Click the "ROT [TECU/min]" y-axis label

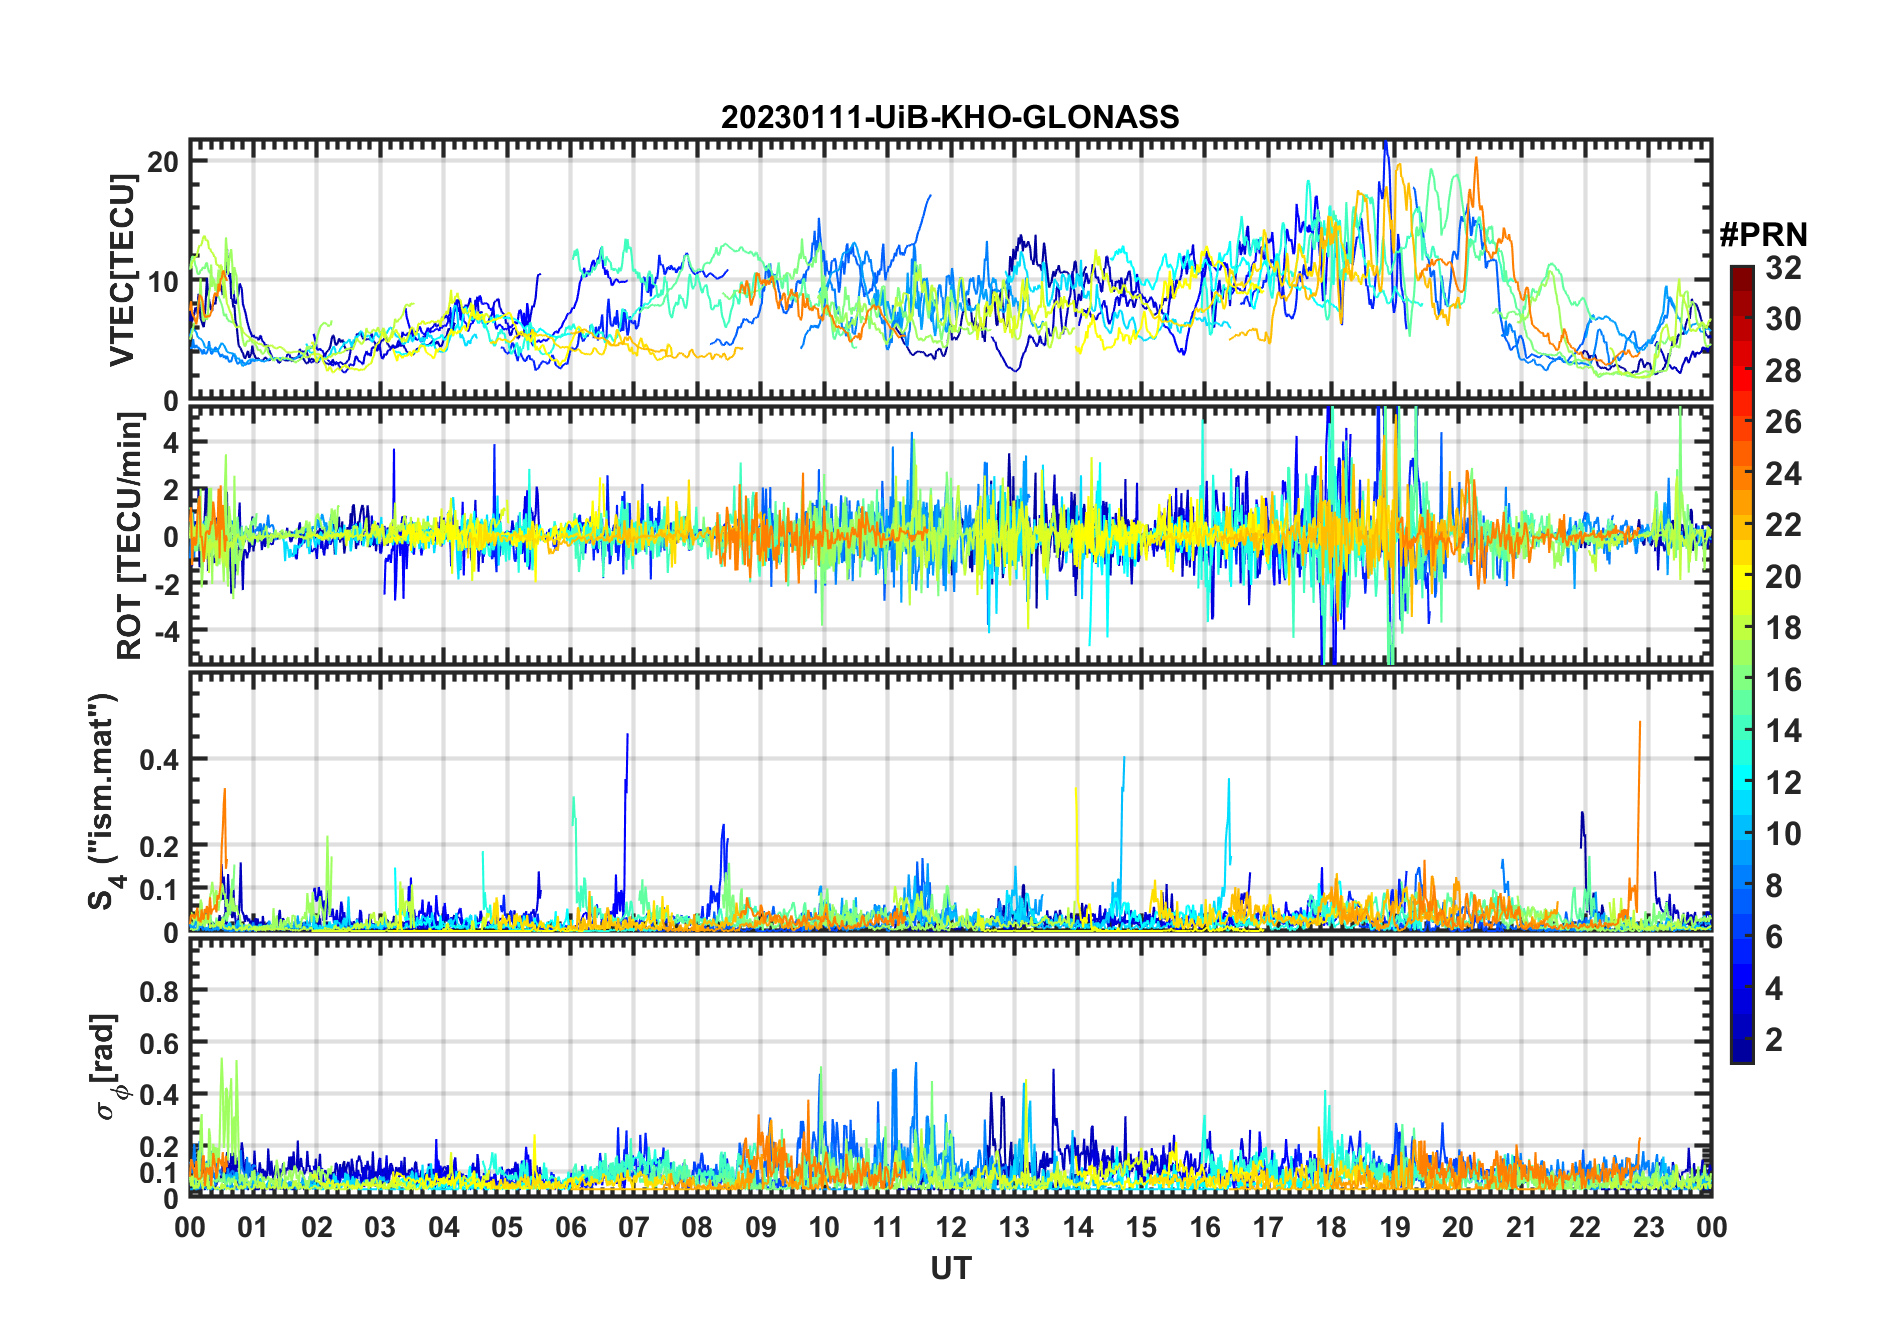(130, 536)
